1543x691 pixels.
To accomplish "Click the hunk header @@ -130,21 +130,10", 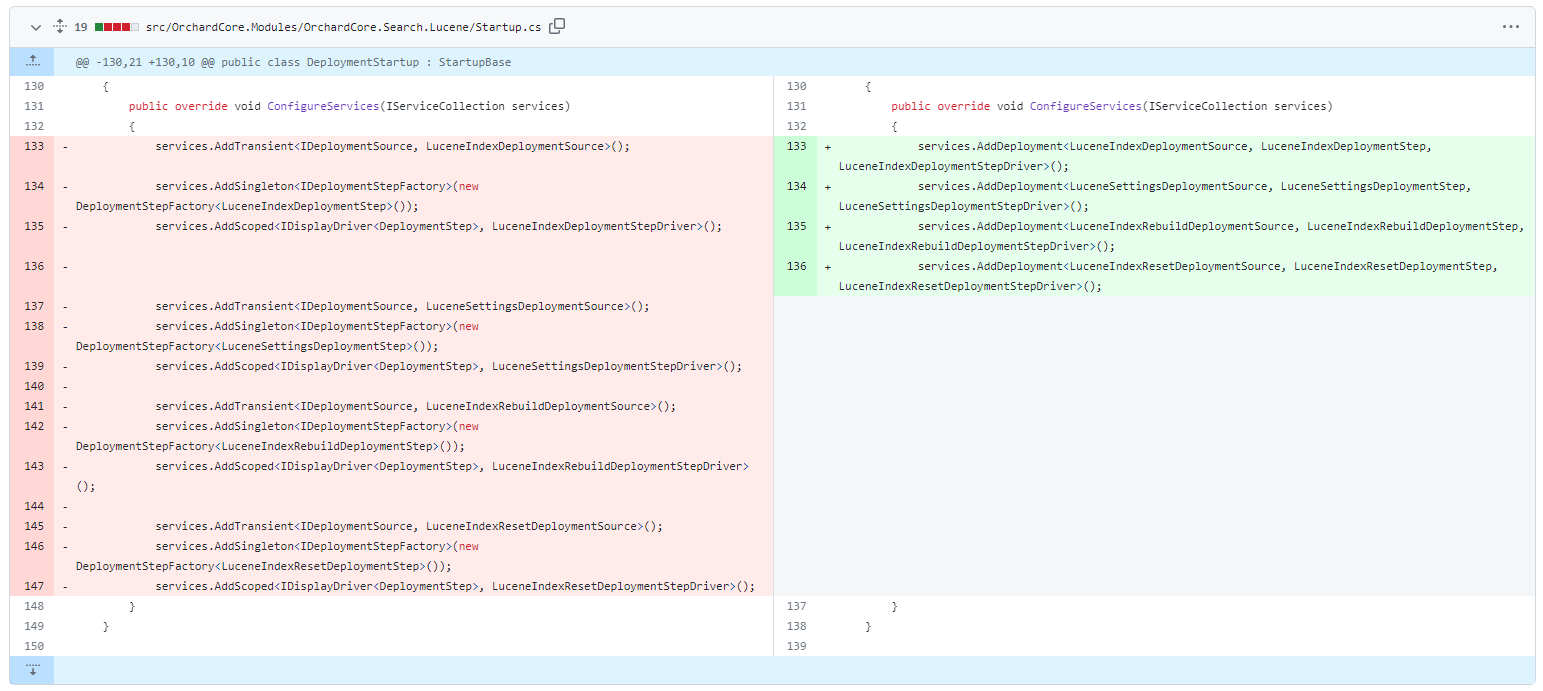I will [293, 62].
